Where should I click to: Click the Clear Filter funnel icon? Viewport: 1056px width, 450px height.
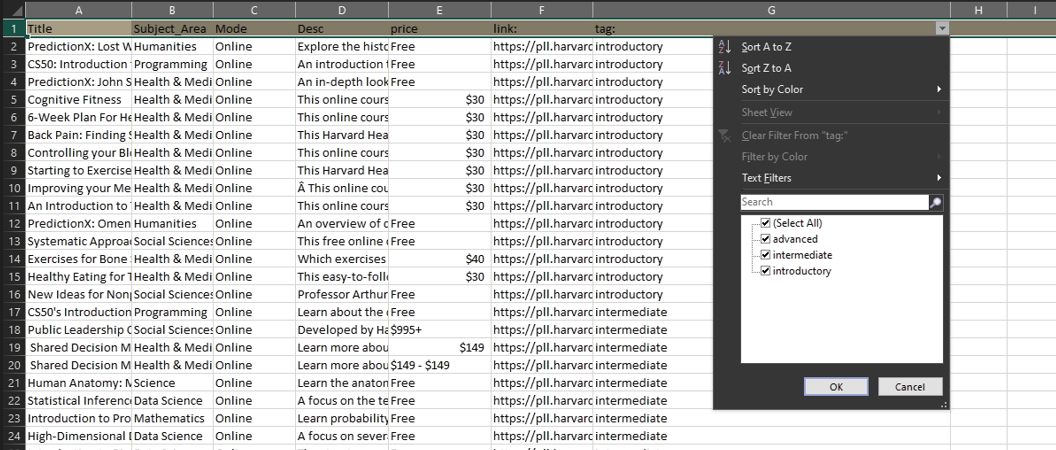point(726,135)
